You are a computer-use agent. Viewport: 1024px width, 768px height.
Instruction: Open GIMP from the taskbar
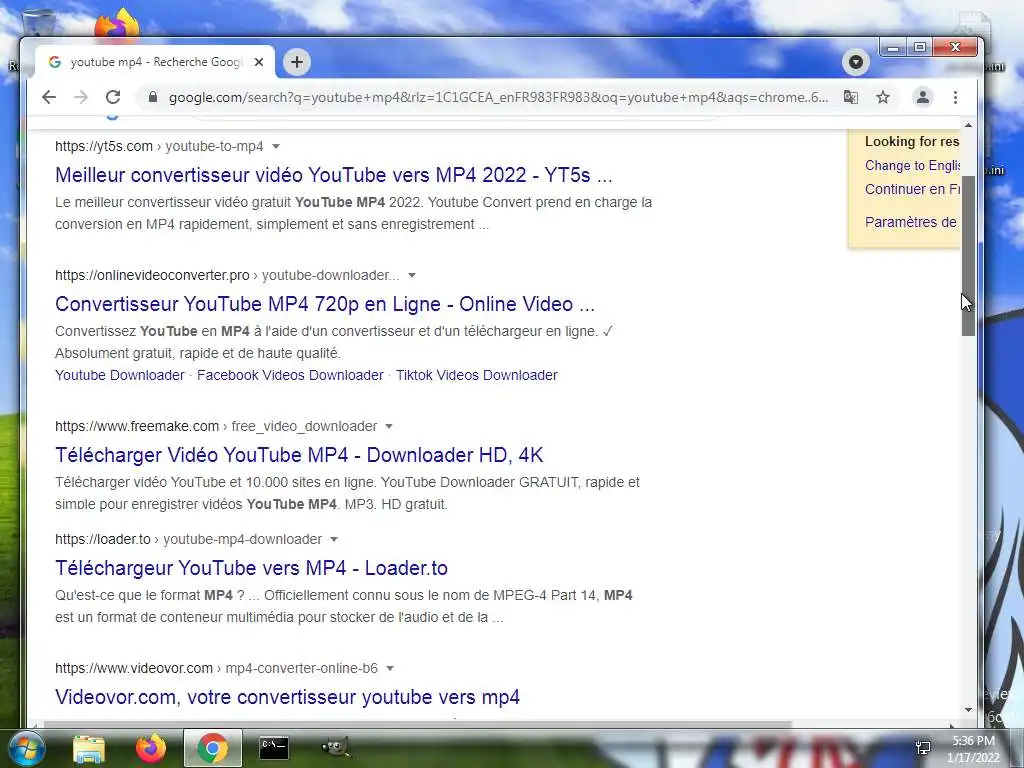click(335, 748)
